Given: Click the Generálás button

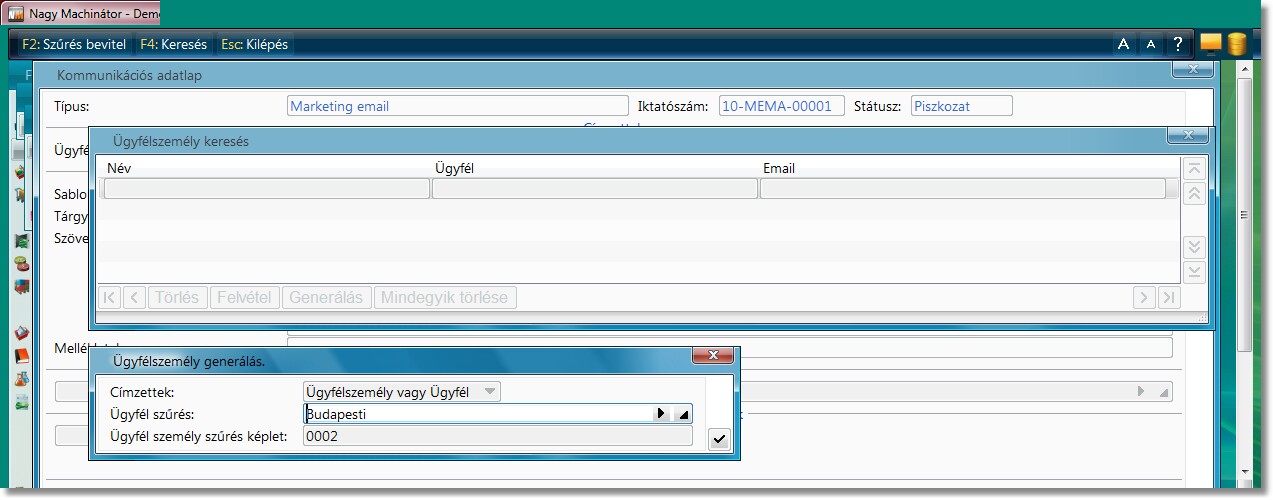Looking at the screenshot, I should click(x=326, y=297).
